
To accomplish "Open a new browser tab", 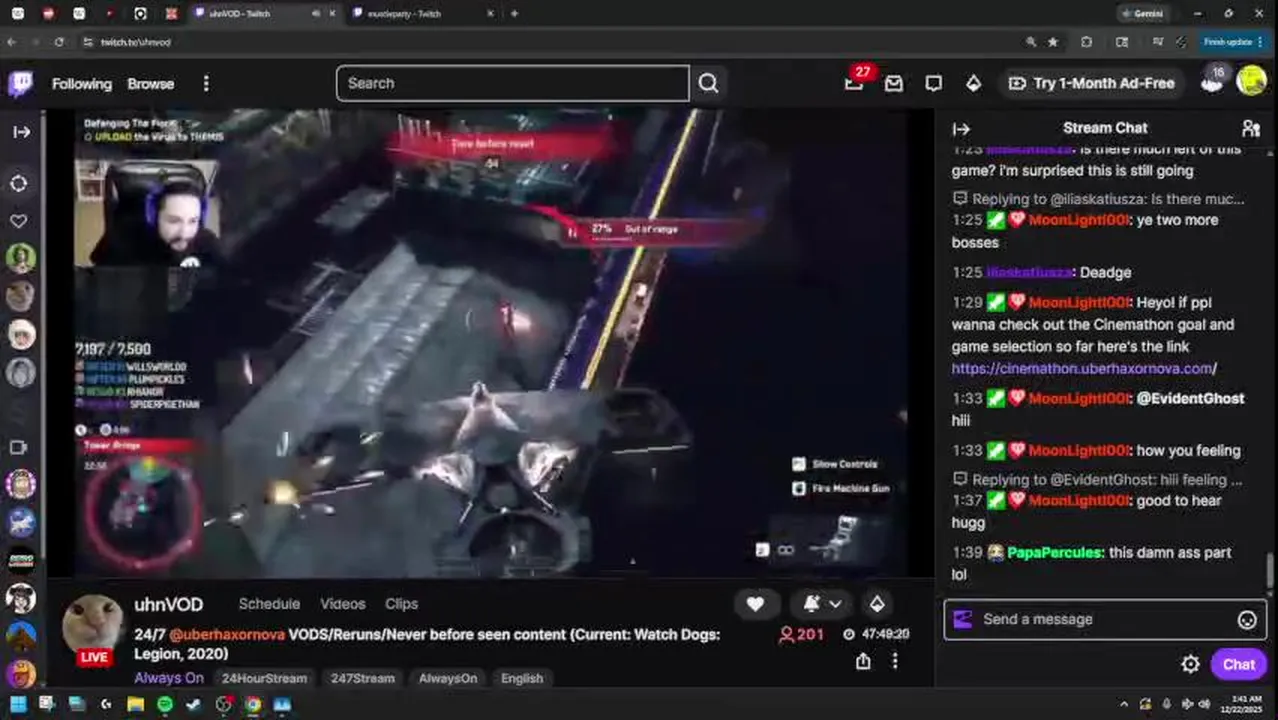I will (x=514, y=14).
